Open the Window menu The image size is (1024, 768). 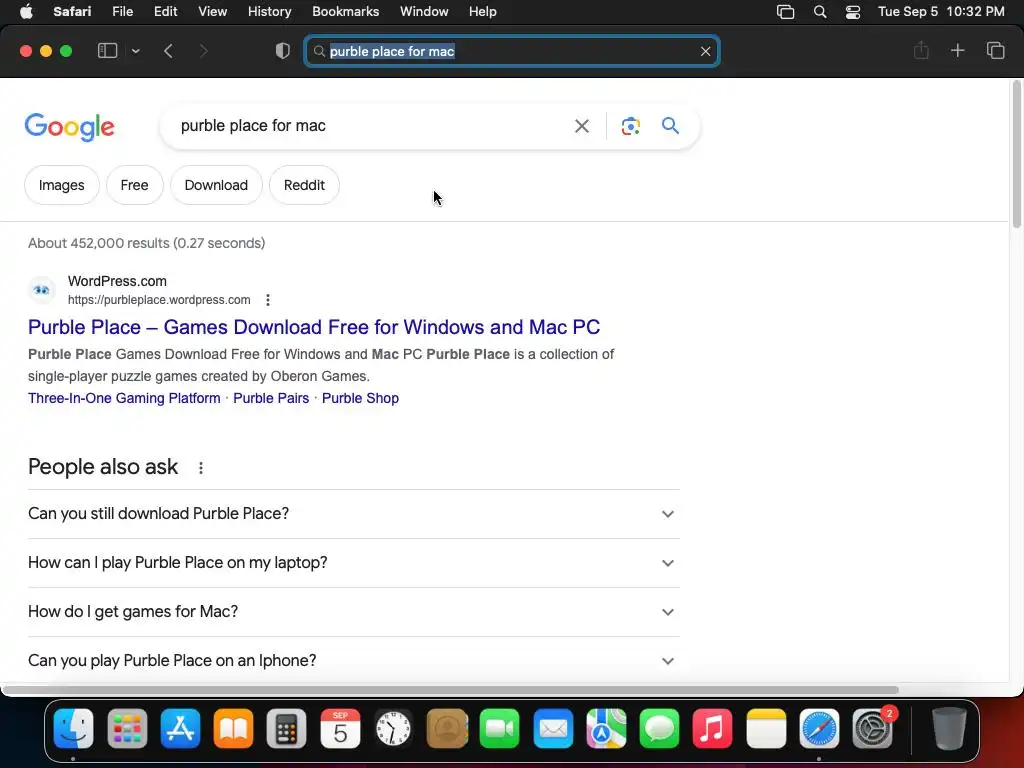click(424, 12)
